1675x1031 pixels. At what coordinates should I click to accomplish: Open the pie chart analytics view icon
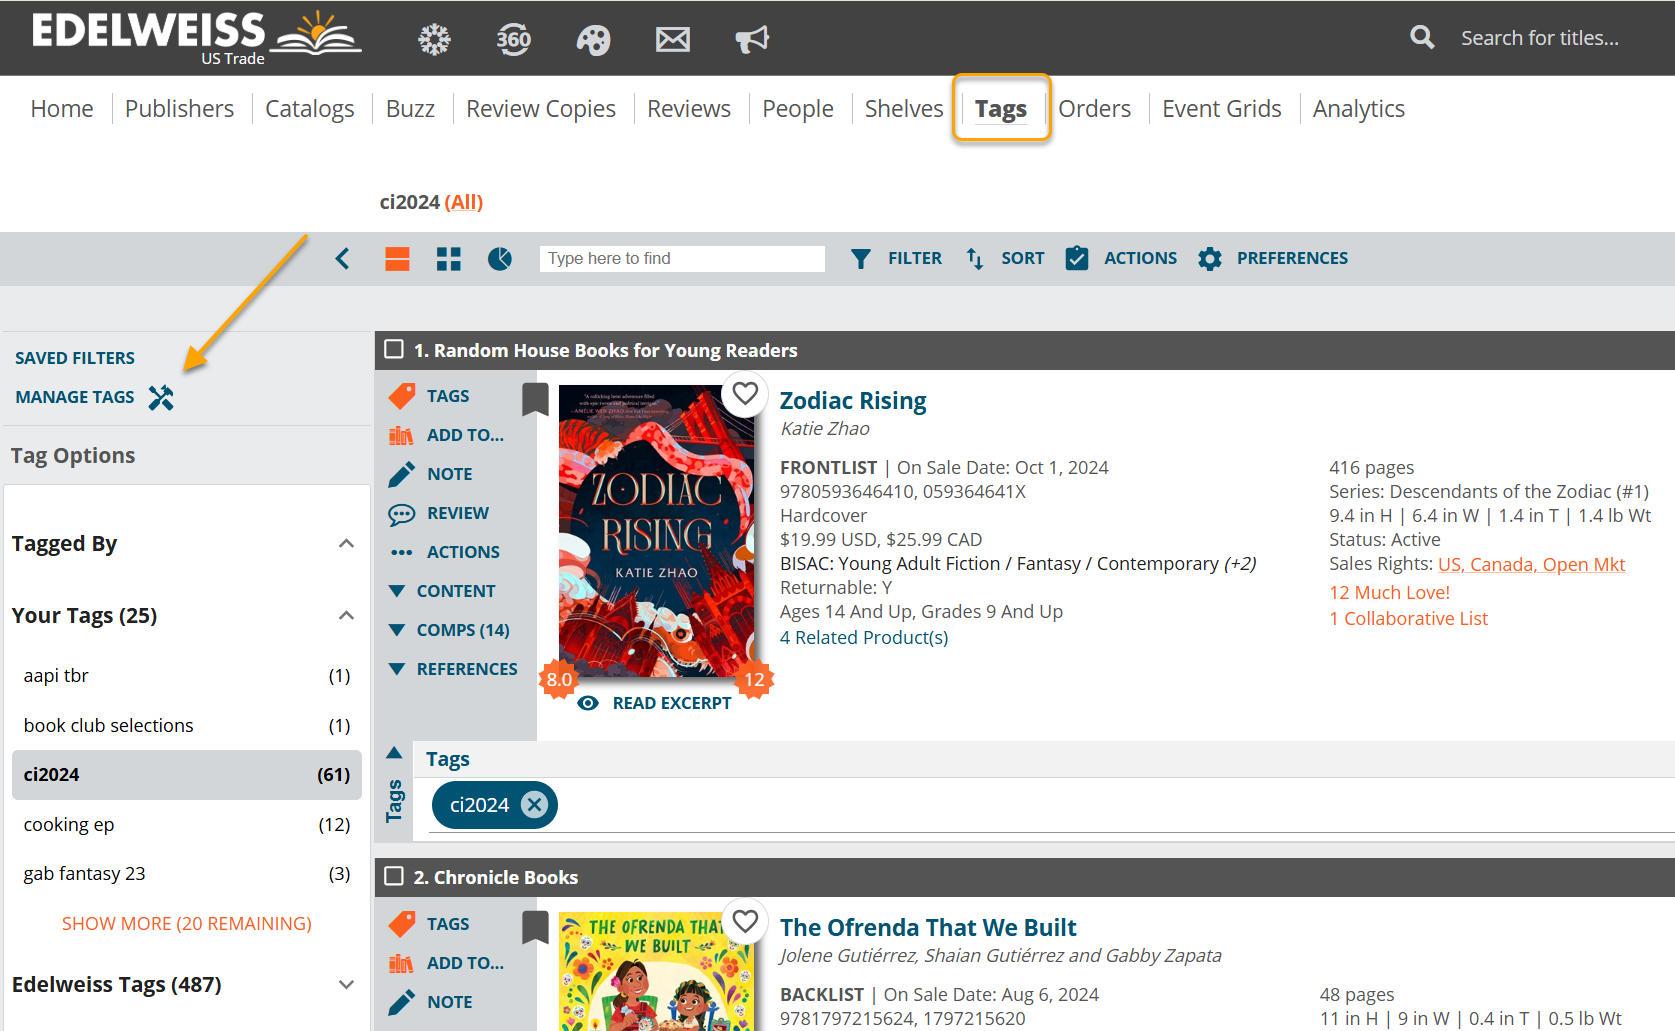coord(500,259)
